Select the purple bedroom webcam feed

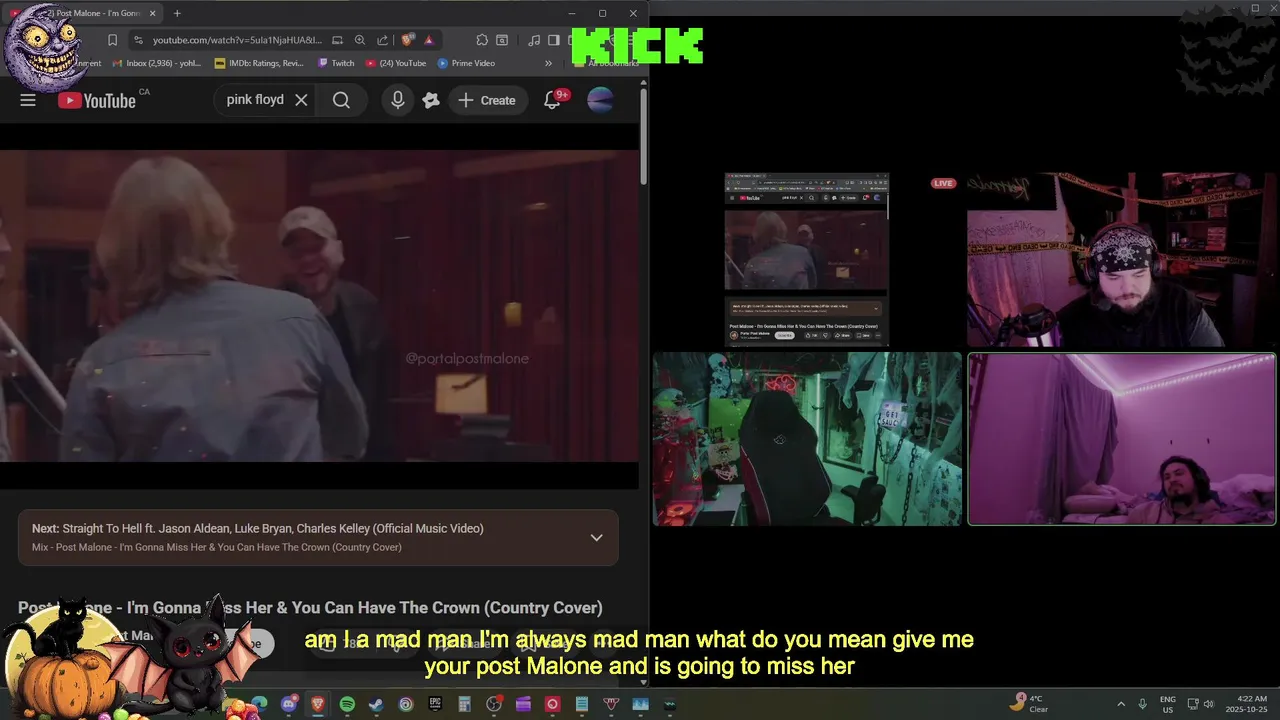[x=1121, y=438]
